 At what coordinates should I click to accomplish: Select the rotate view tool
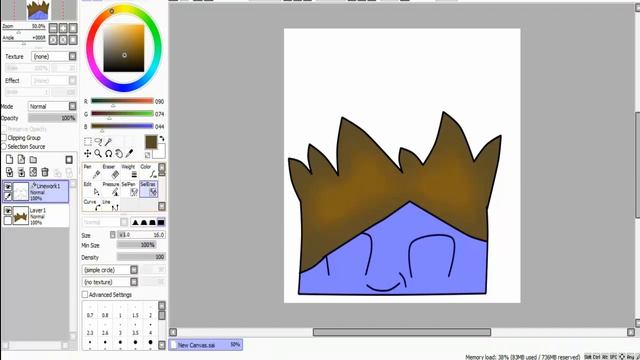(109, 153)
